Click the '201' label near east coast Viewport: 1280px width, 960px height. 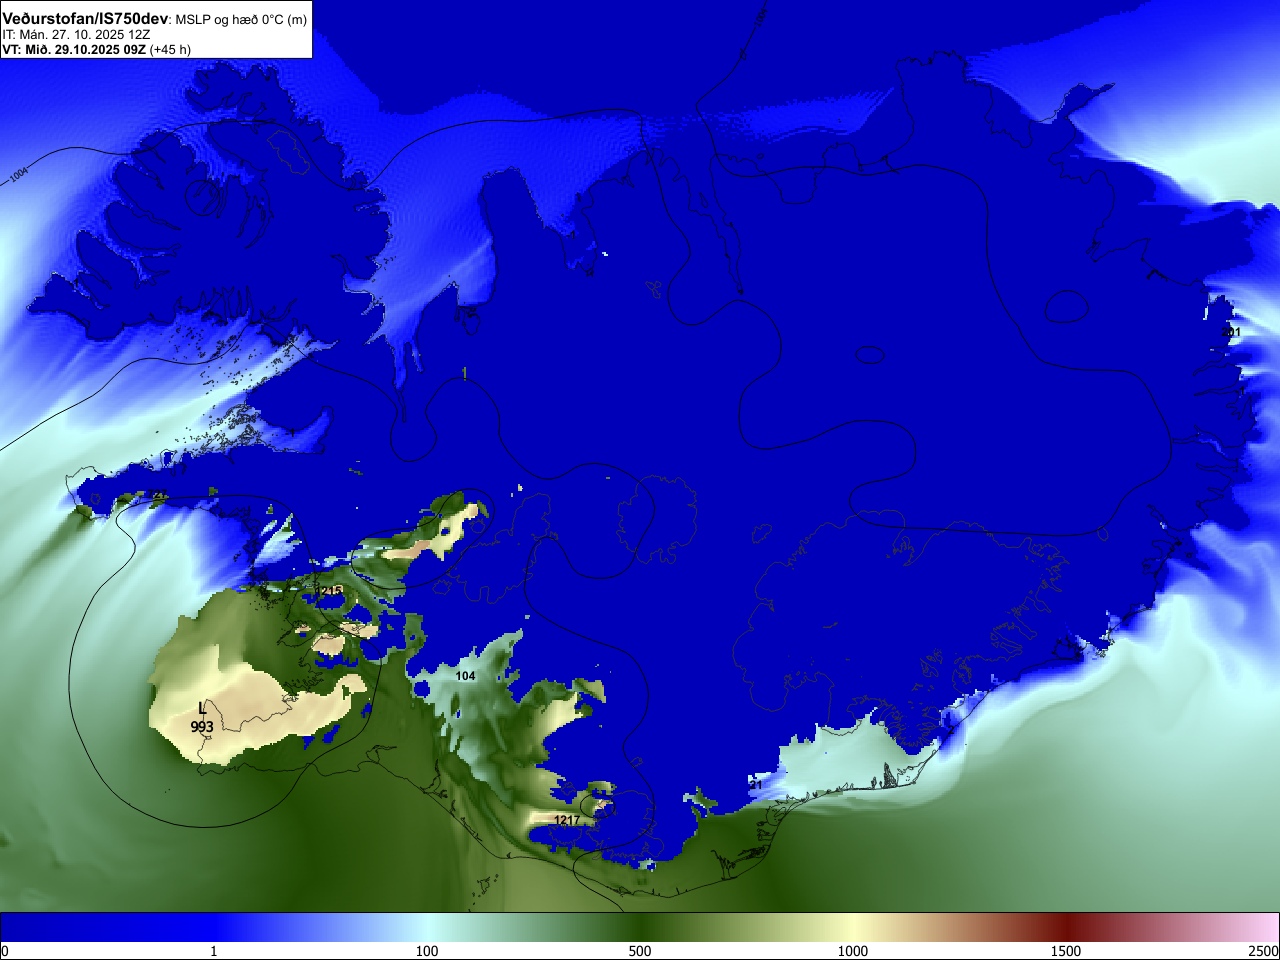1232,332
